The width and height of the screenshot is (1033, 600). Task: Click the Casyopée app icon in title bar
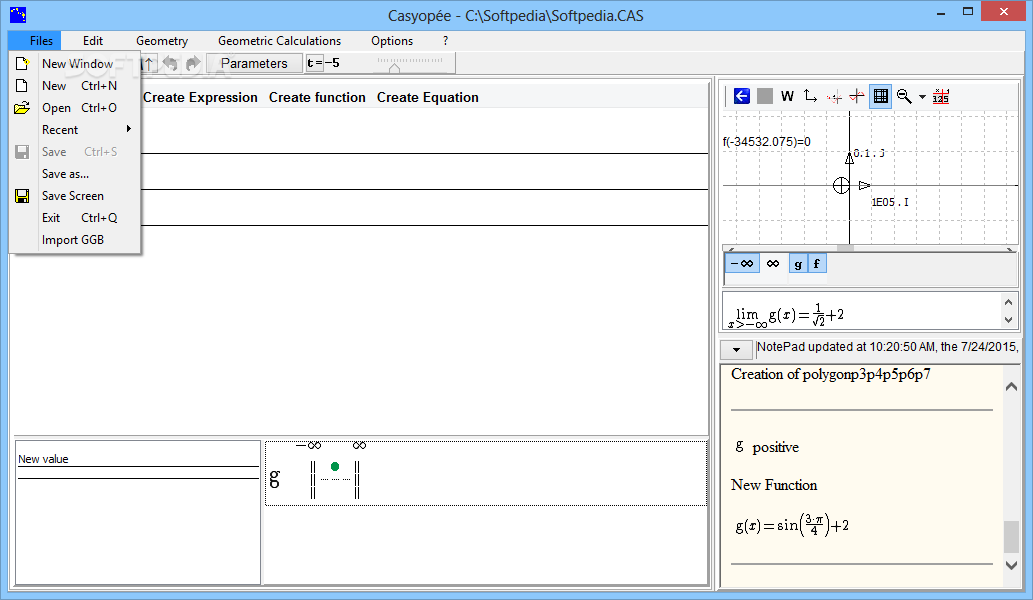[x=18, y=14]
